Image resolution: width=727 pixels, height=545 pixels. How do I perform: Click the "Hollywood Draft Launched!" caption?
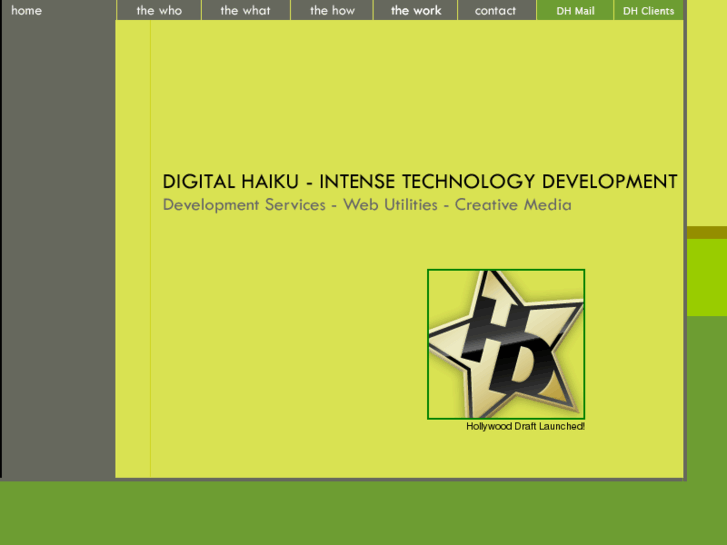(x=525, y=426)
